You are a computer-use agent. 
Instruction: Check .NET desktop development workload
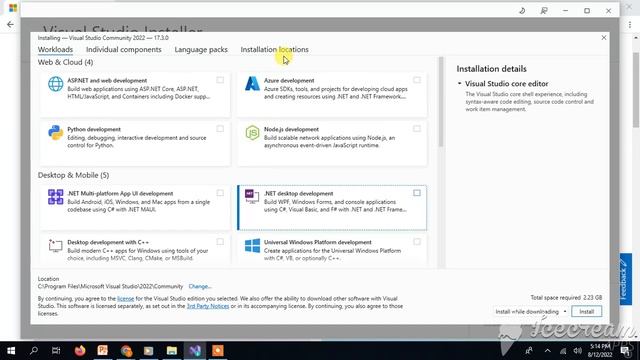[417, 193]
